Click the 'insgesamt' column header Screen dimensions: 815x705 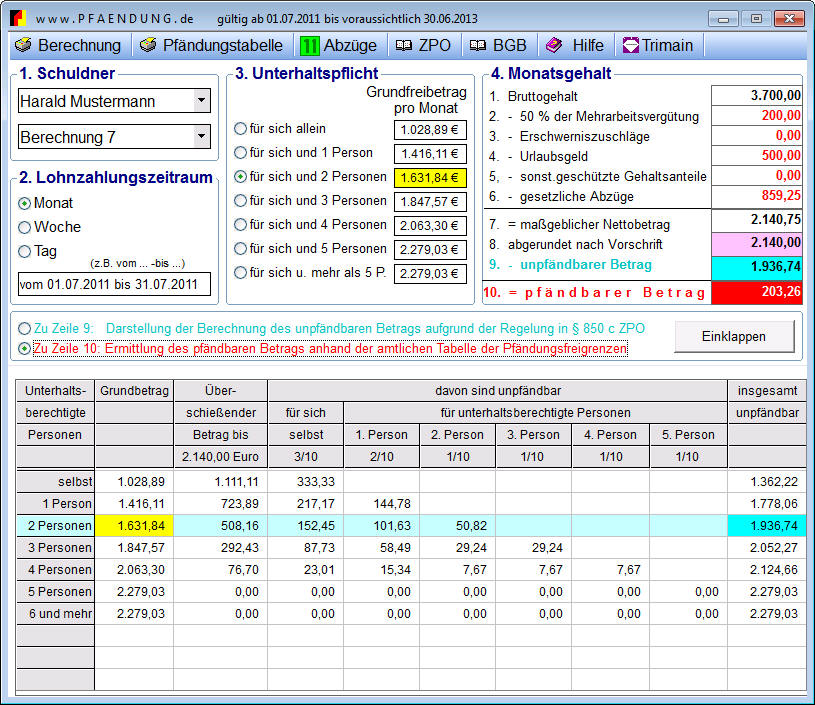click(x=767, y=390)
